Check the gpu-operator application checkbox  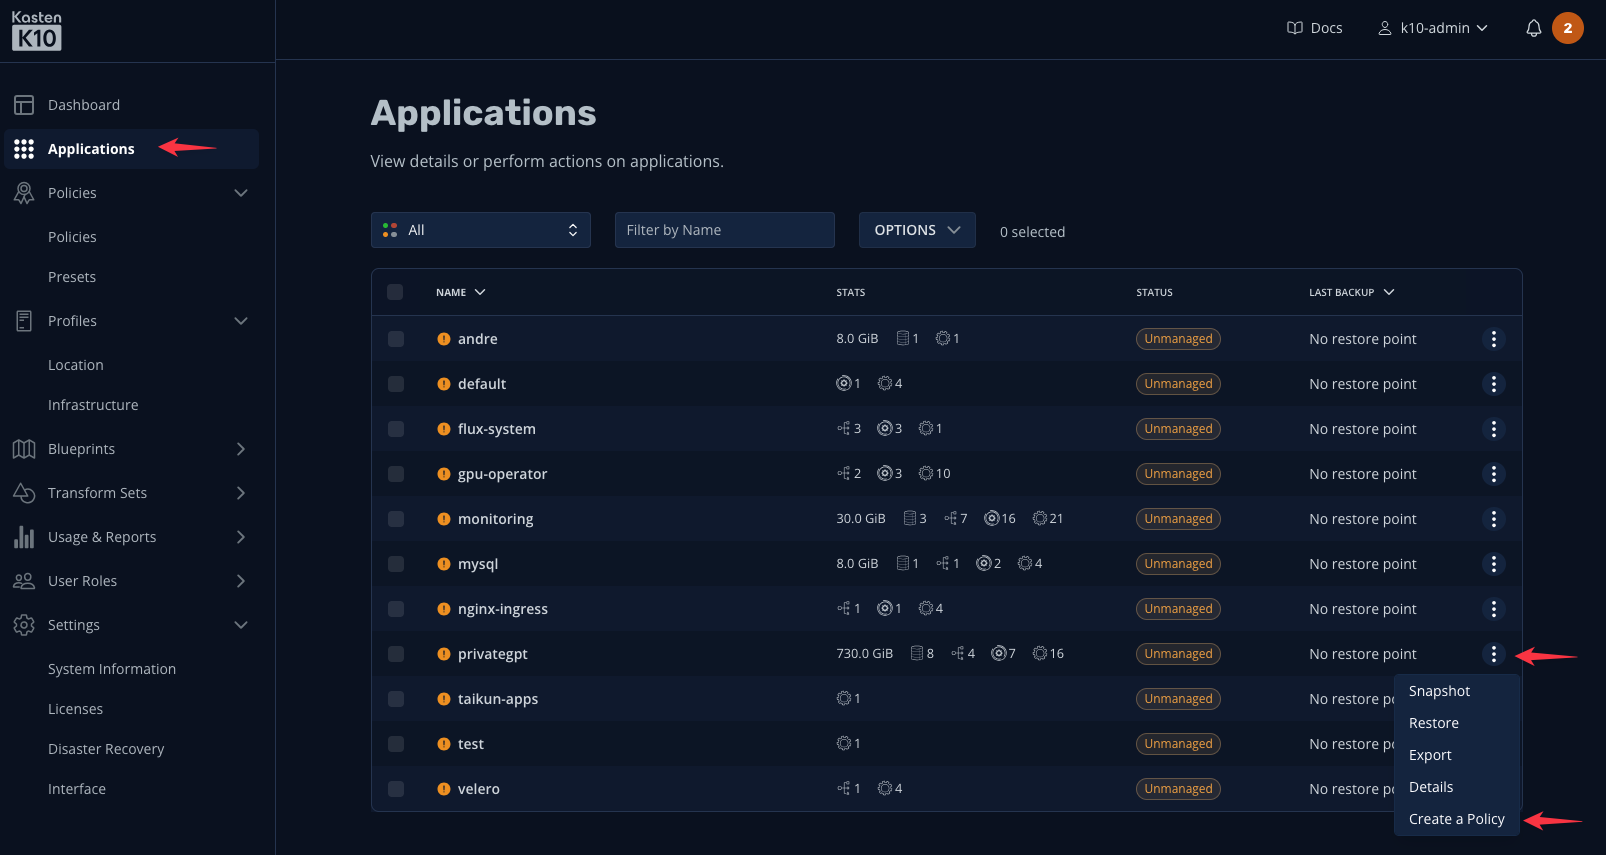(396, 474)
